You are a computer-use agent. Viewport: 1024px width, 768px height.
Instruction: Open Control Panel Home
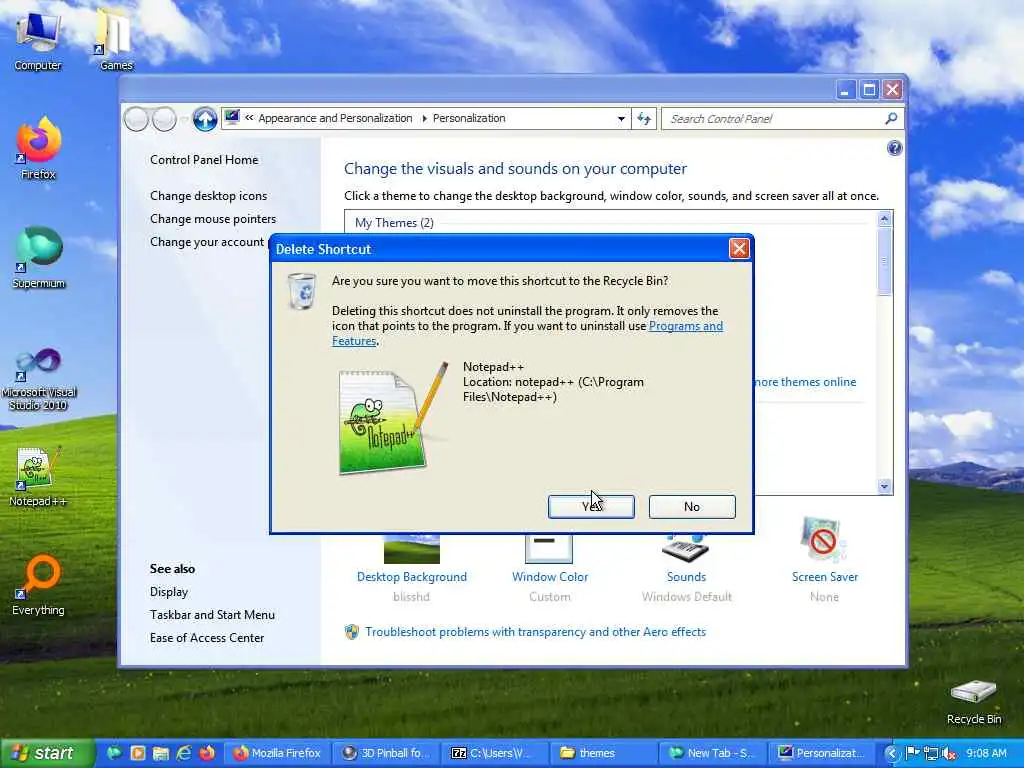[x=204, y=160]
